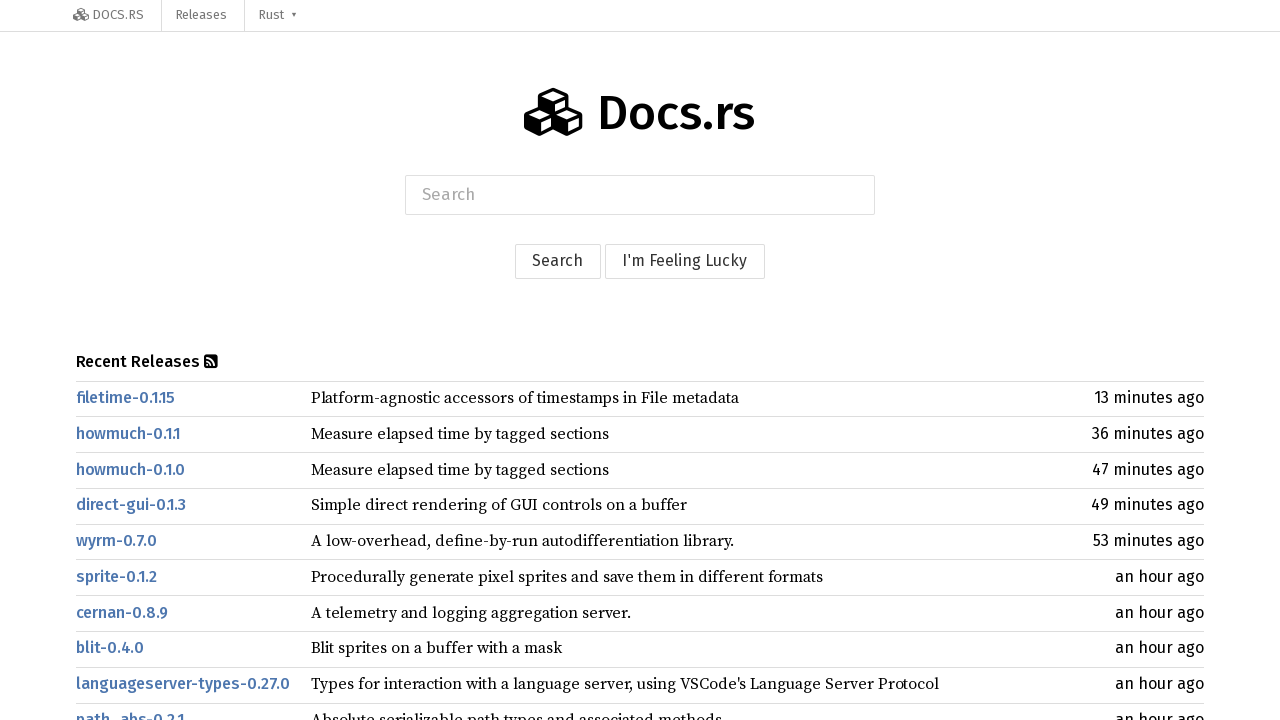
Task: Click the small cubes icon beside DOCS.RS
Action: click(81, 15)
